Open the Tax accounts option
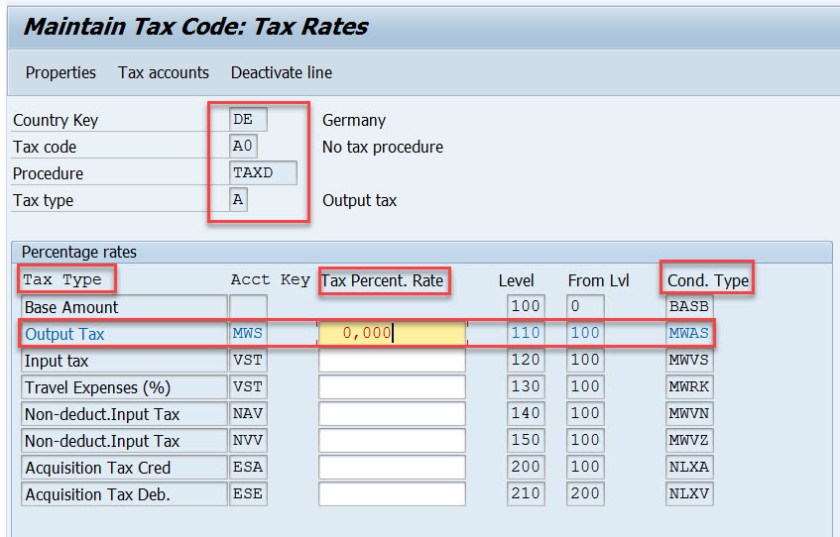 [x=163, y=73]
